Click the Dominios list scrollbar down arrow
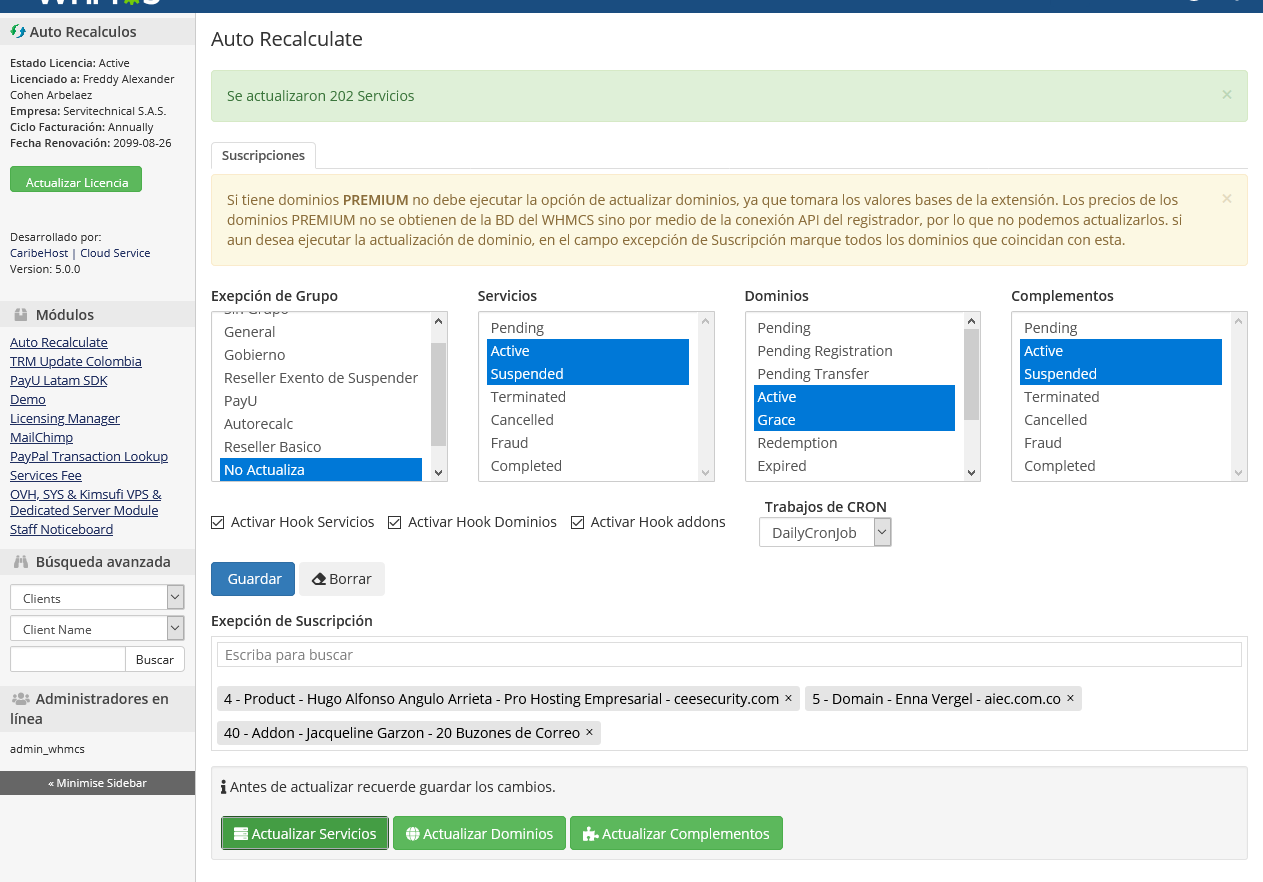 971,472
